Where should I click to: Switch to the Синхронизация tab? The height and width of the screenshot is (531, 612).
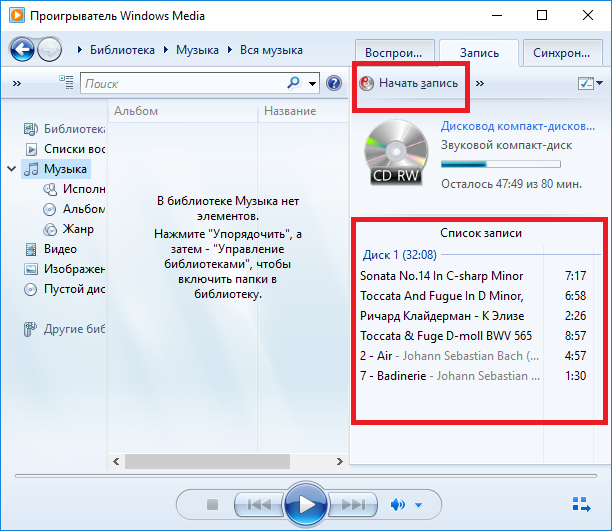point(562,53)
